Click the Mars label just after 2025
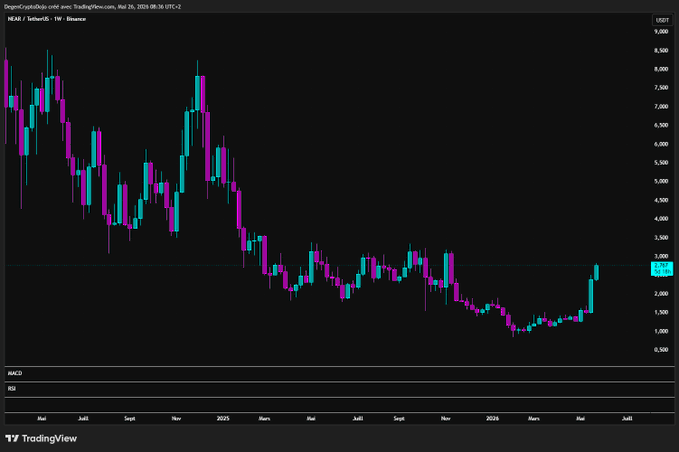The width and height of the screenshot is (679, 452). 264,419
